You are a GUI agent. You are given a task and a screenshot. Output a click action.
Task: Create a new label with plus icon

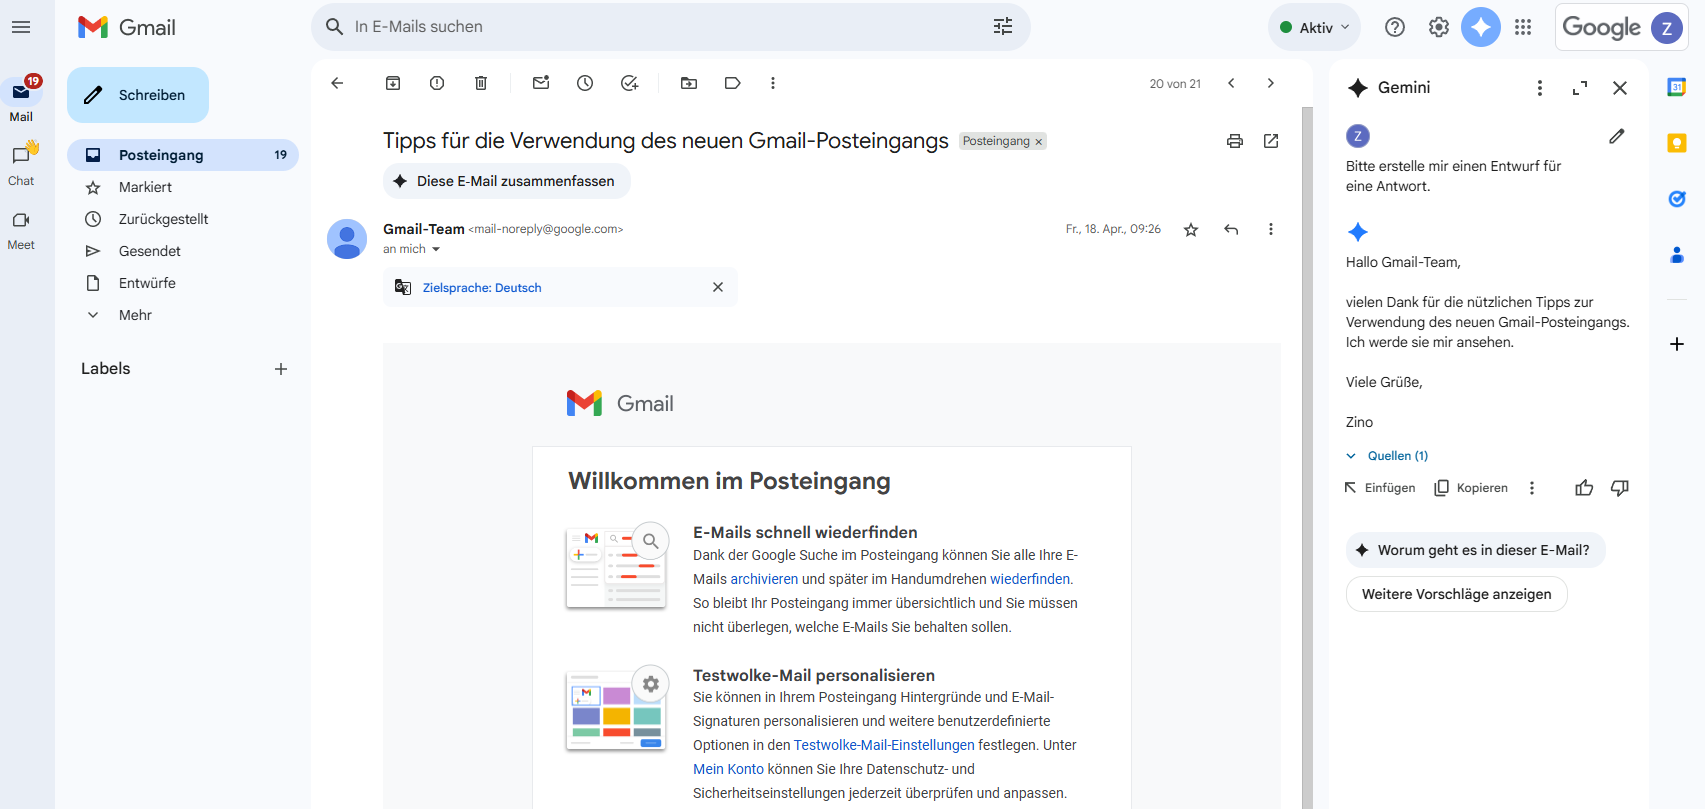[281, 369]
